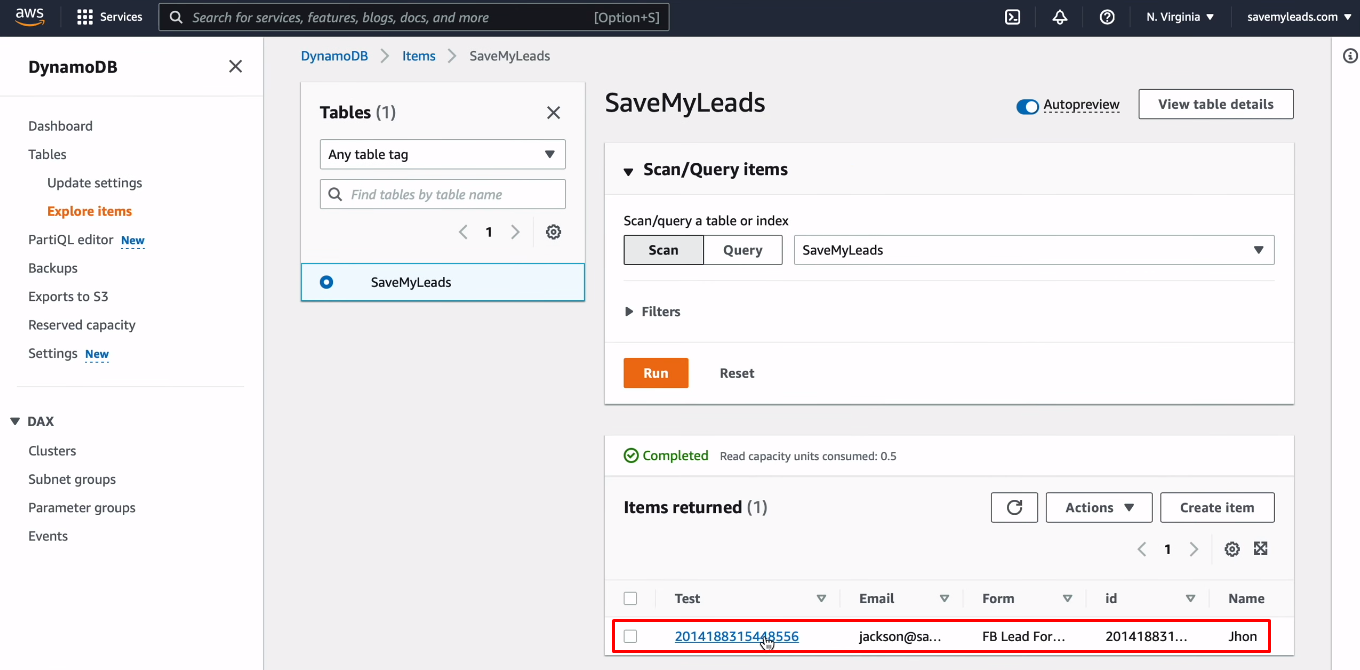
Task: Expand the Filters section
Action: click(x=652, y=312)
